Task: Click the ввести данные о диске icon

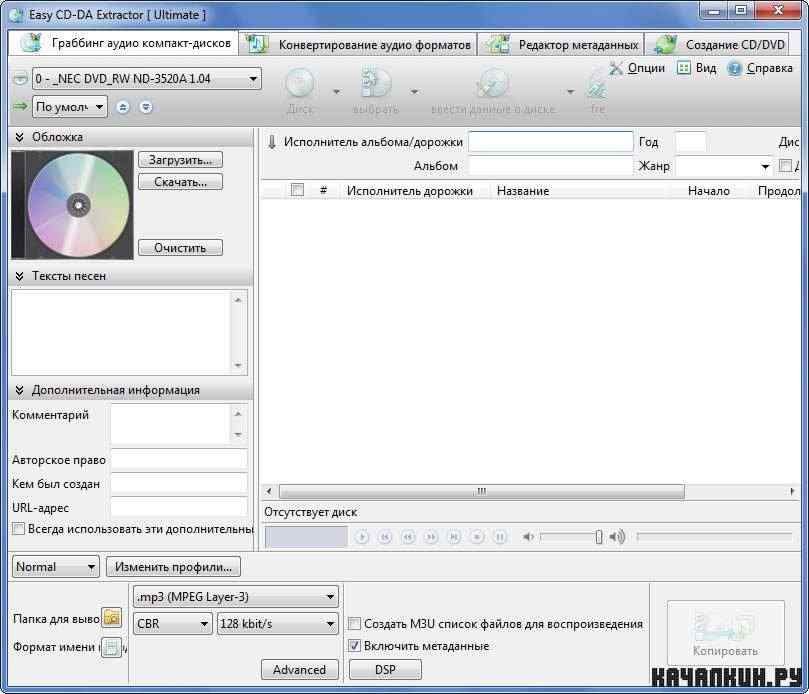Action: [x=493, y=84]
